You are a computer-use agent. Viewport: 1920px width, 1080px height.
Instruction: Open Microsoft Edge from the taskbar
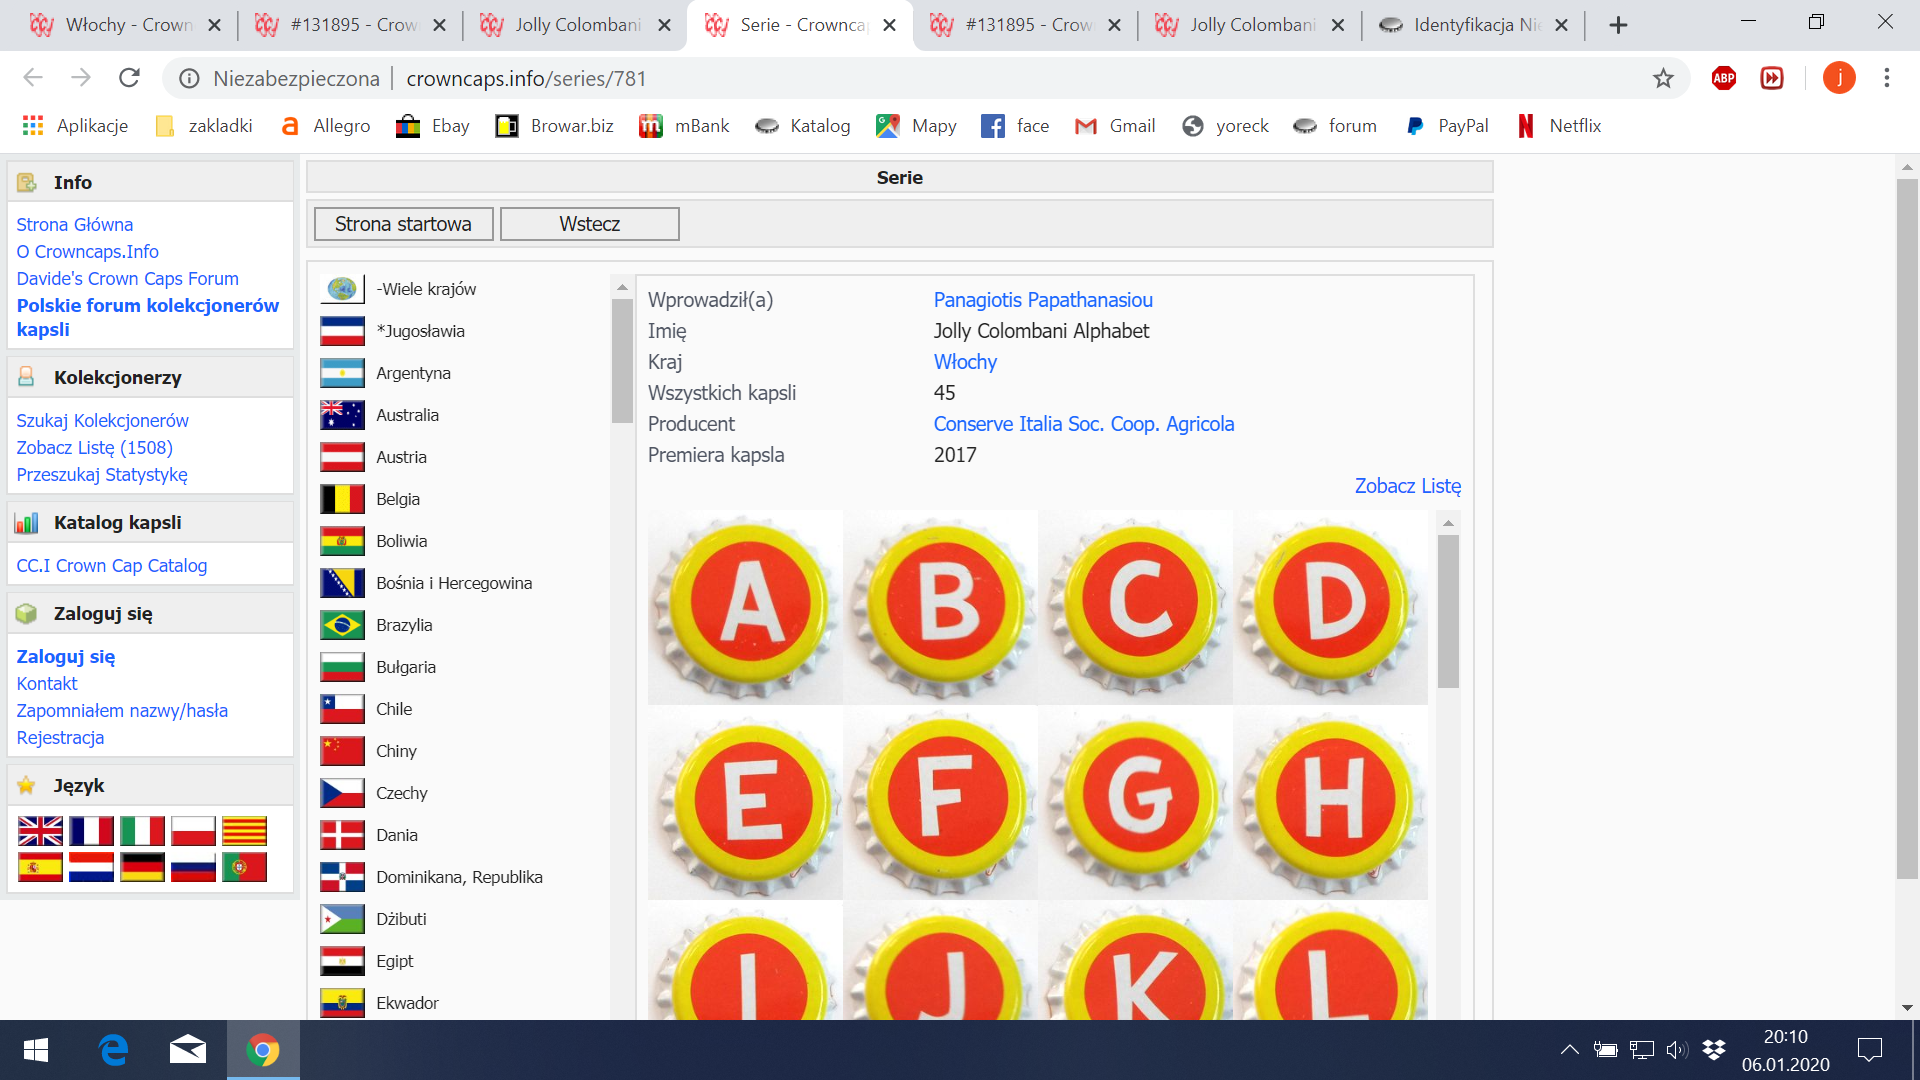[114, 1050]
